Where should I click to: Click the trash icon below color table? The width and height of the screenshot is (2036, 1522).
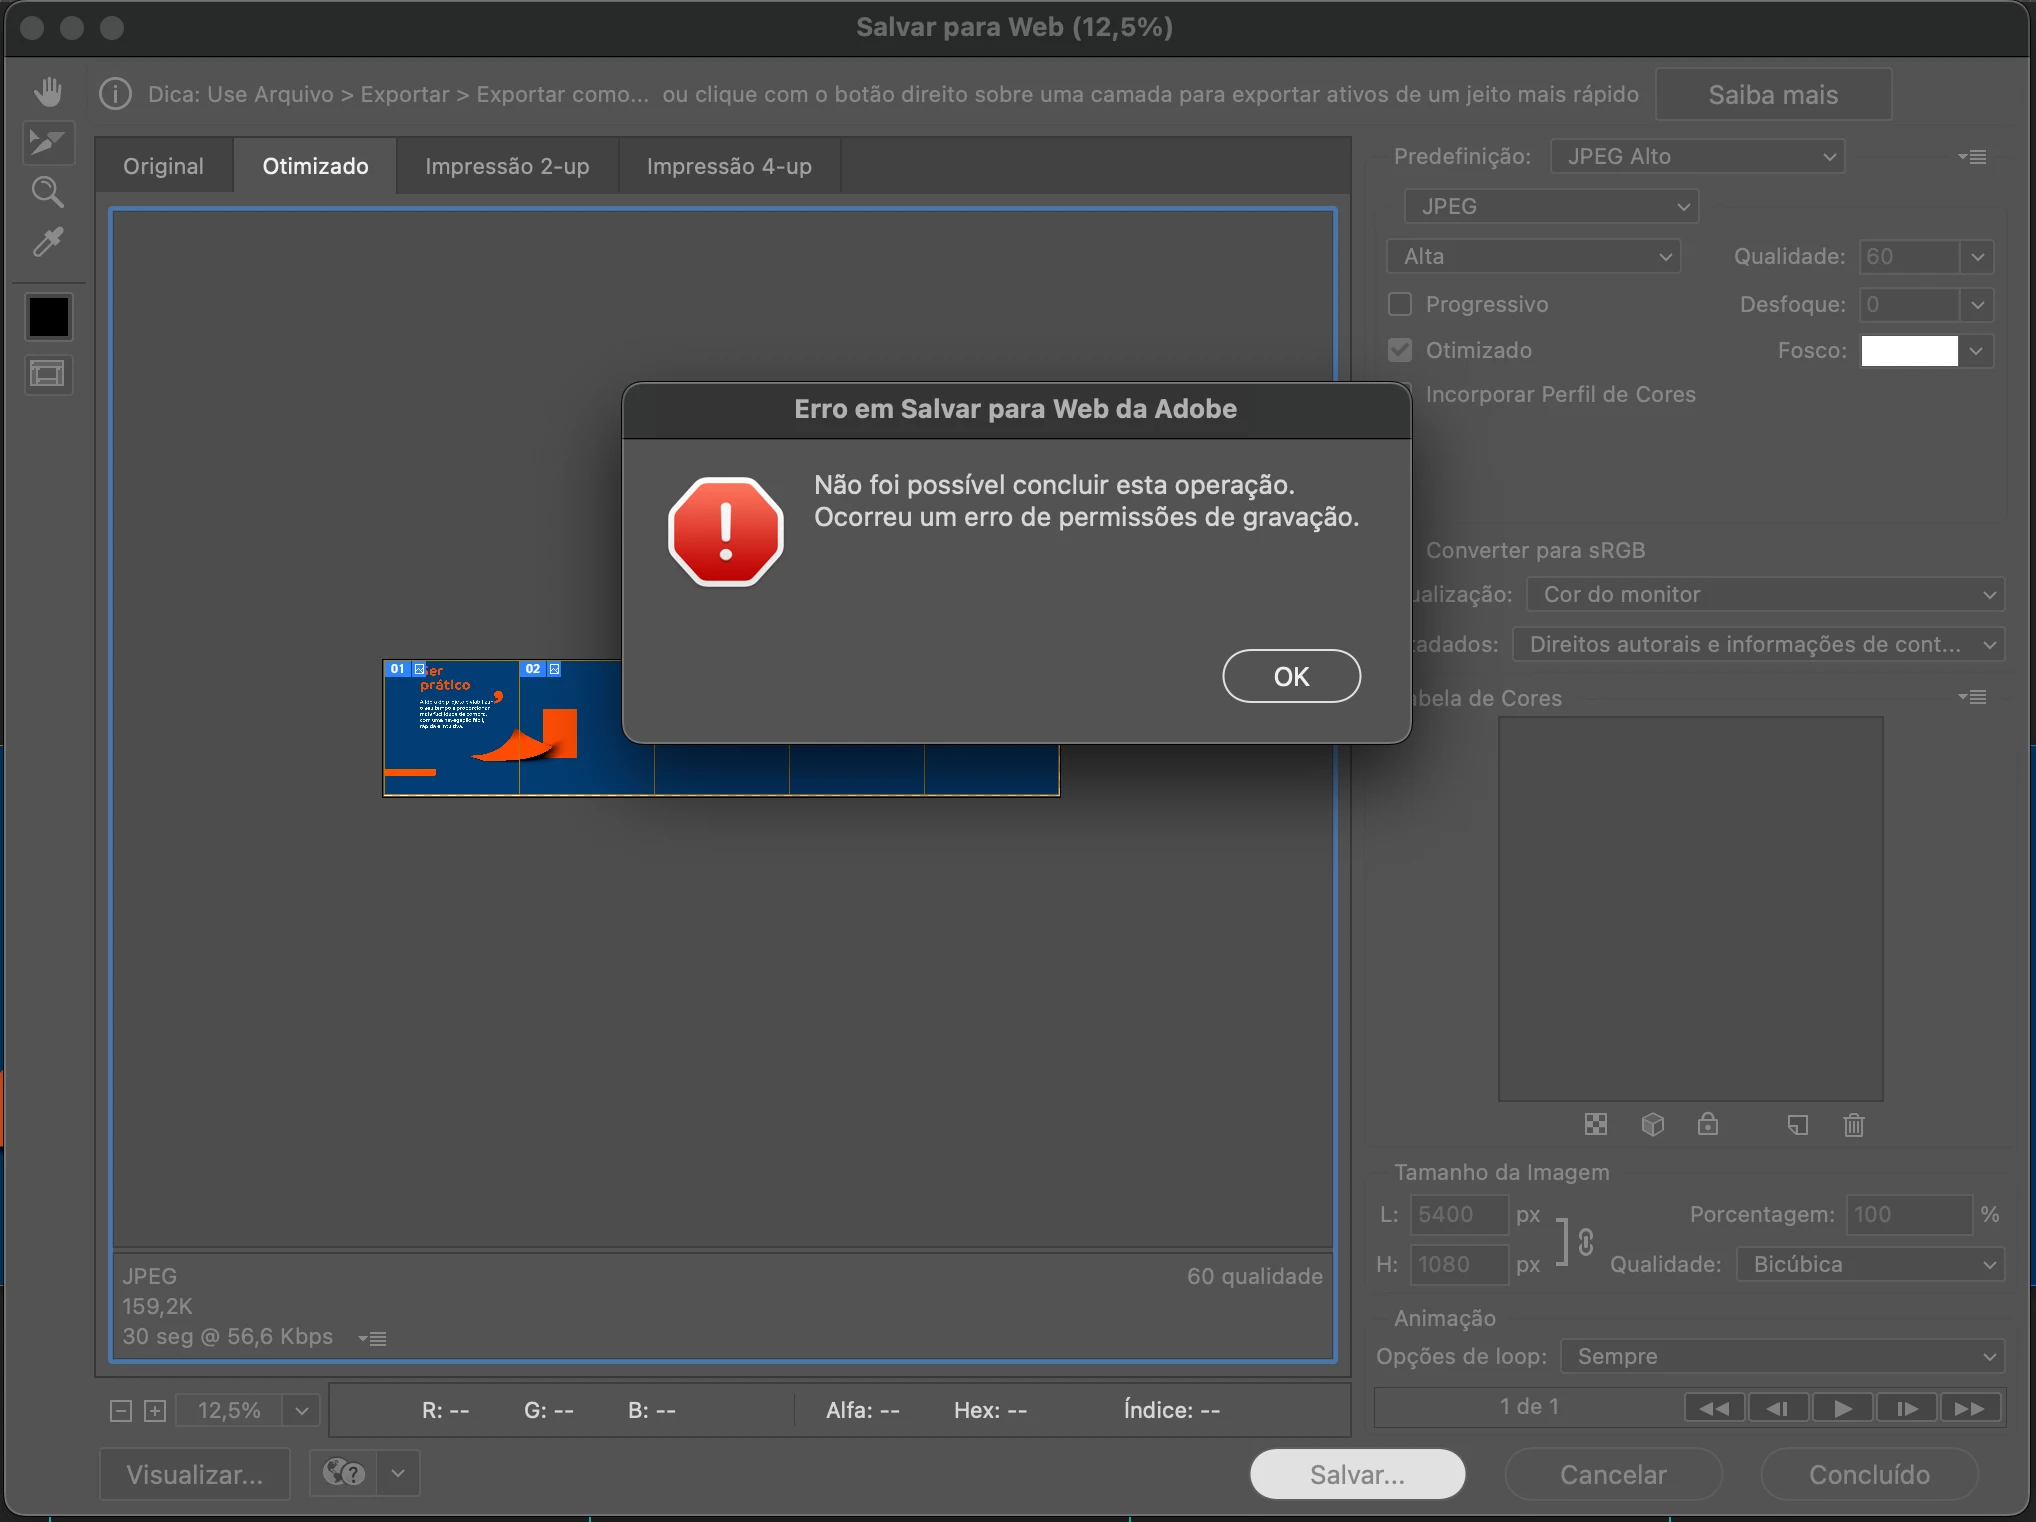(x=1853, y=1125)
